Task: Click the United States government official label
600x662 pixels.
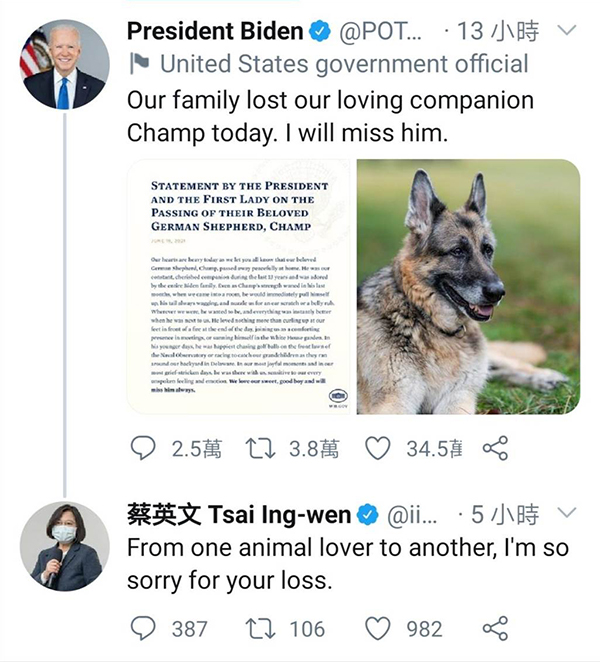Action: 343,65
